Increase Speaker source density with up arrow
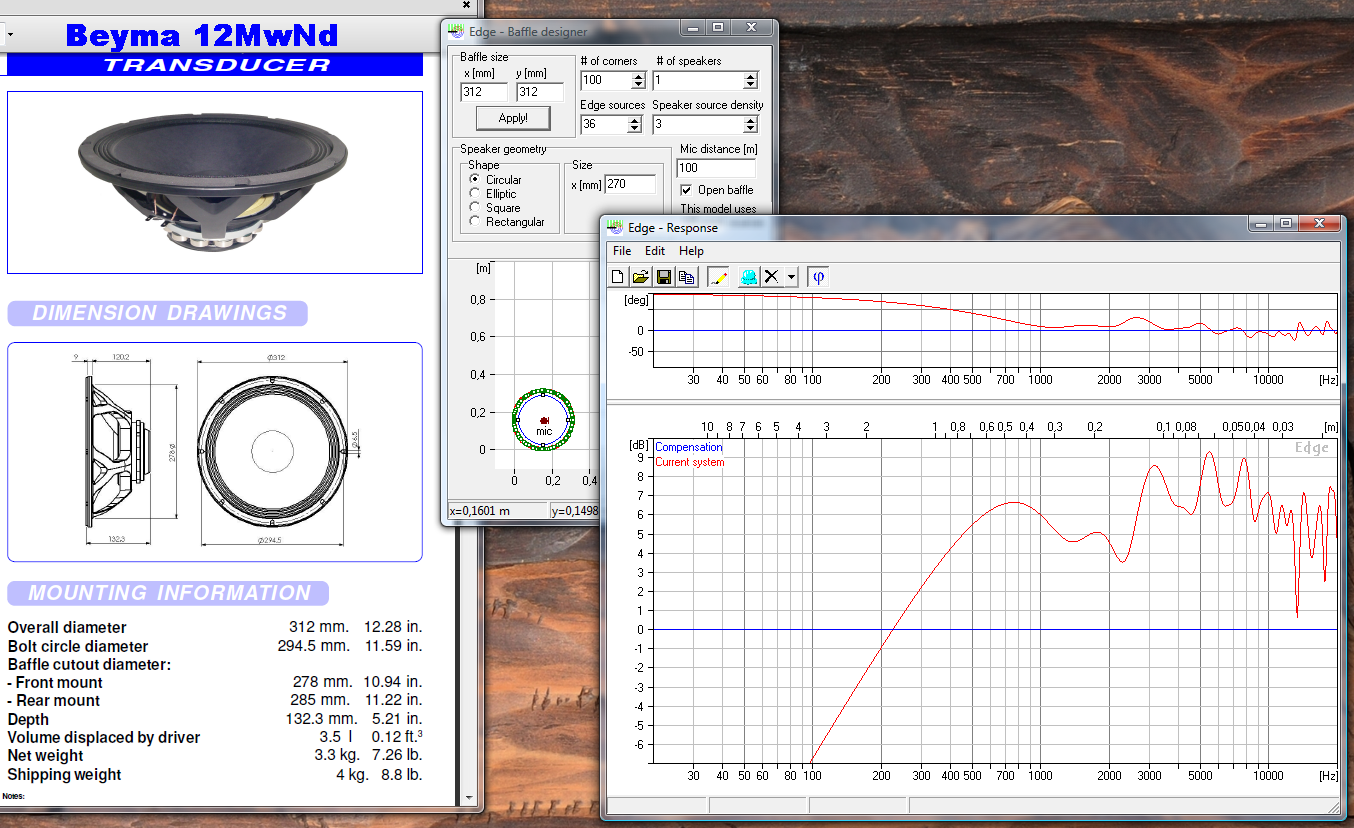Viewport: 1354px width, 828px height. 751,120
